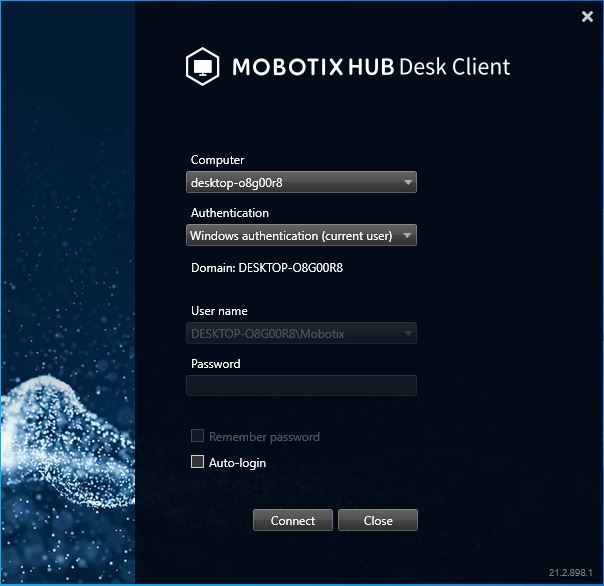Close the login window with the X icon
Image resolution: width=604 pixels, height=586 pixels.
(x=587, y=16)
